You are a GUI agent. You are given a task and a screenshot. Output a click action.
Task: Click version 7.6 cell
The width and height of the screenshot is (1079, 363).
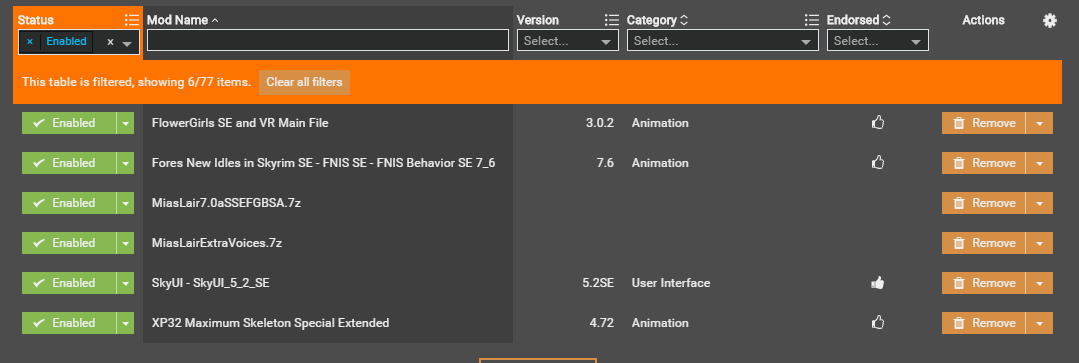coord(605,163)
